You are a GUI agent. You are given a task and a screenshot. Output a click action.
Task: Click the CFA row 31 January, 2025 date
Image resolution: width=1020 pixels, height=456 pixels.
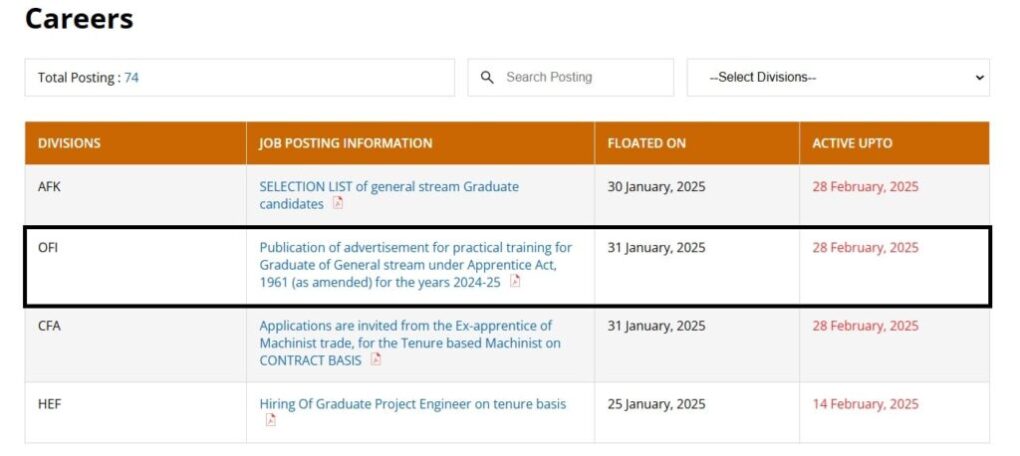(656, 326)
